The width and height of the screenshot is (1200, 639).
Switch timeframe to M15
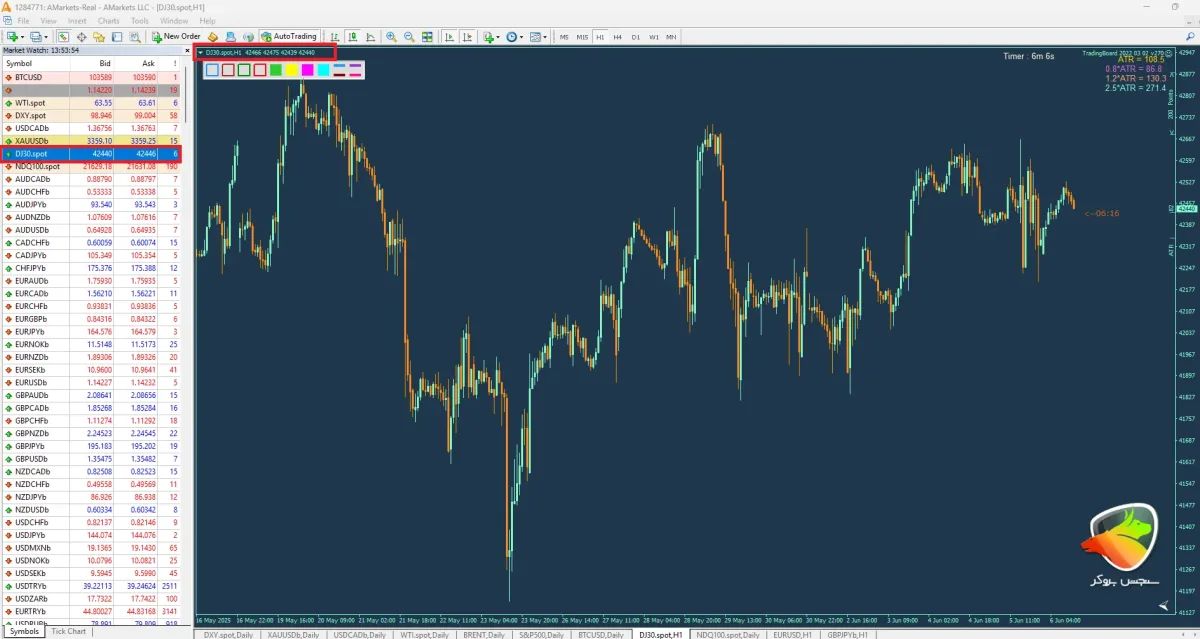coord(582,36)
